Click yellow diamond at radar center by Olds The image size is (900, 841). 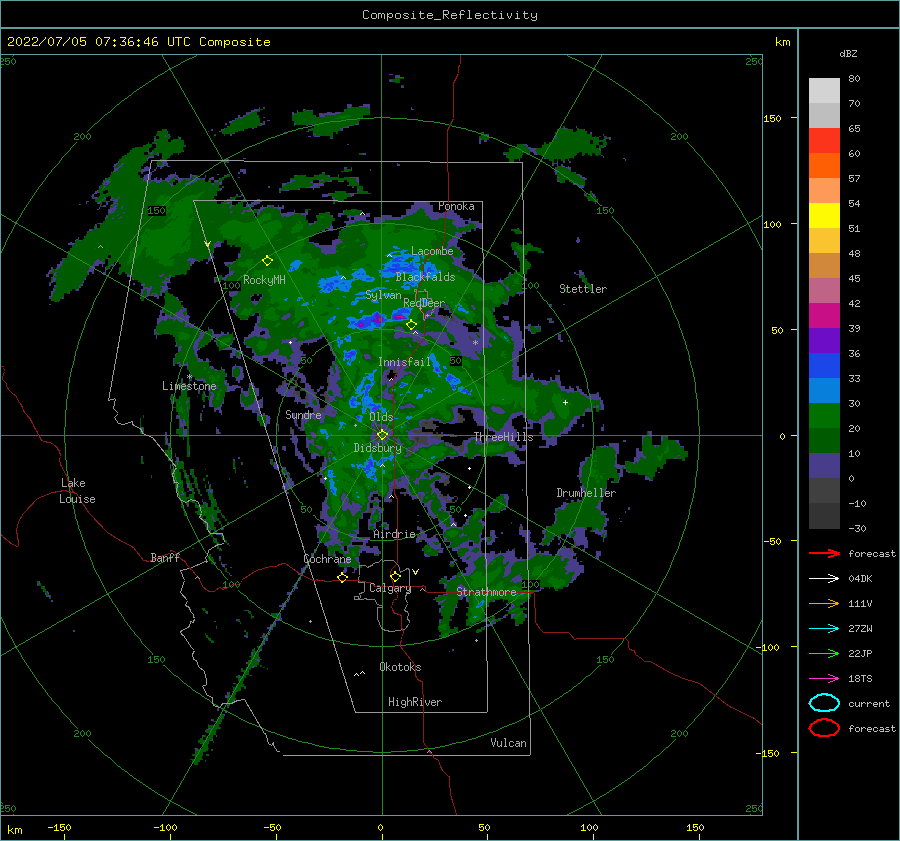pos(382,435)
